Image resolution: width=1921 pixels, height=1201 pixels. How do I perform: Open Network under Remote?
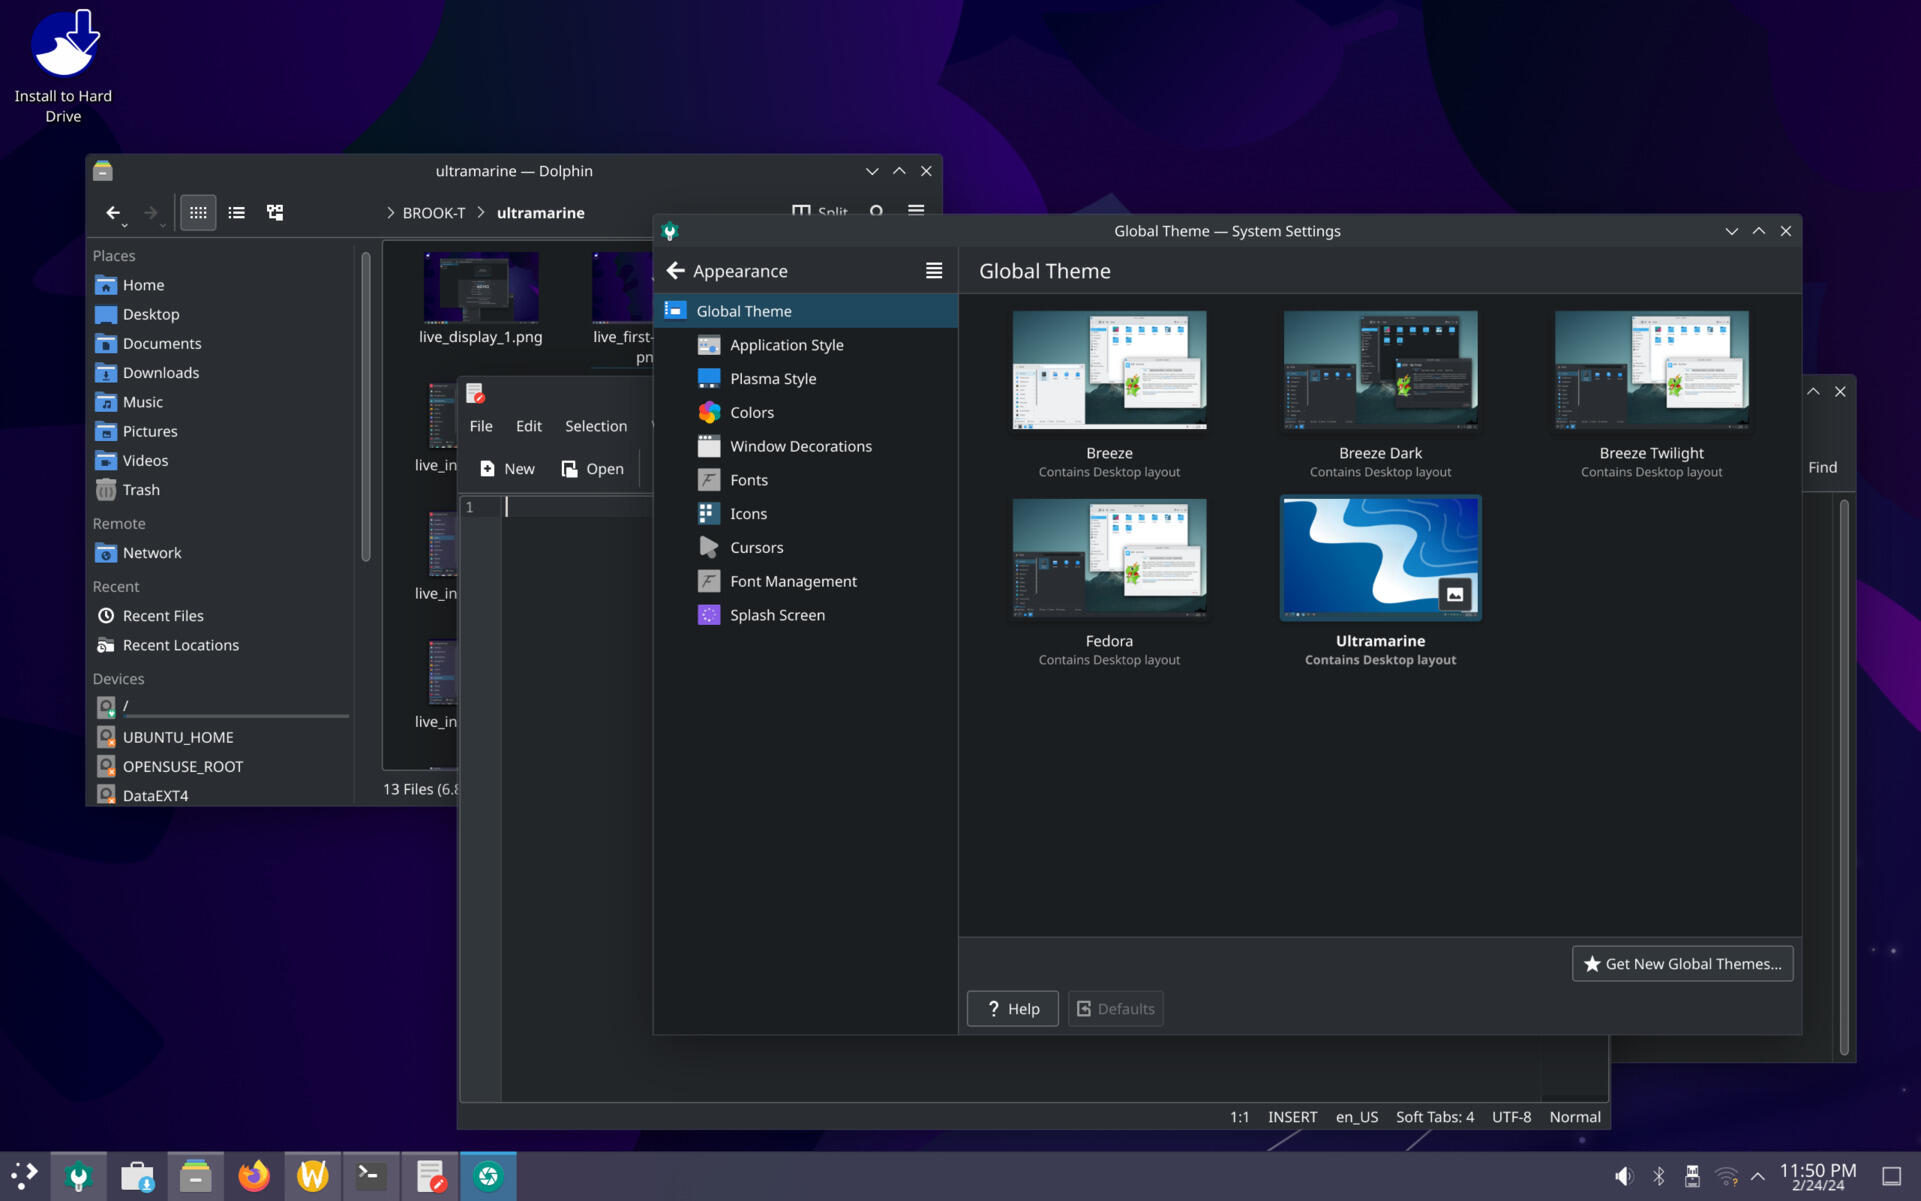220,553
